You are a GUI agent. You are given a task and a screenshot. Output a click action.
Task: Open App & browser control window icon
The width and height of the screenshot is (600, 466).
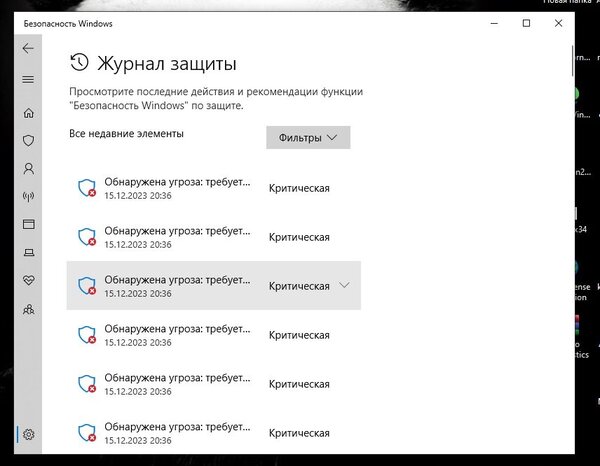29,224
